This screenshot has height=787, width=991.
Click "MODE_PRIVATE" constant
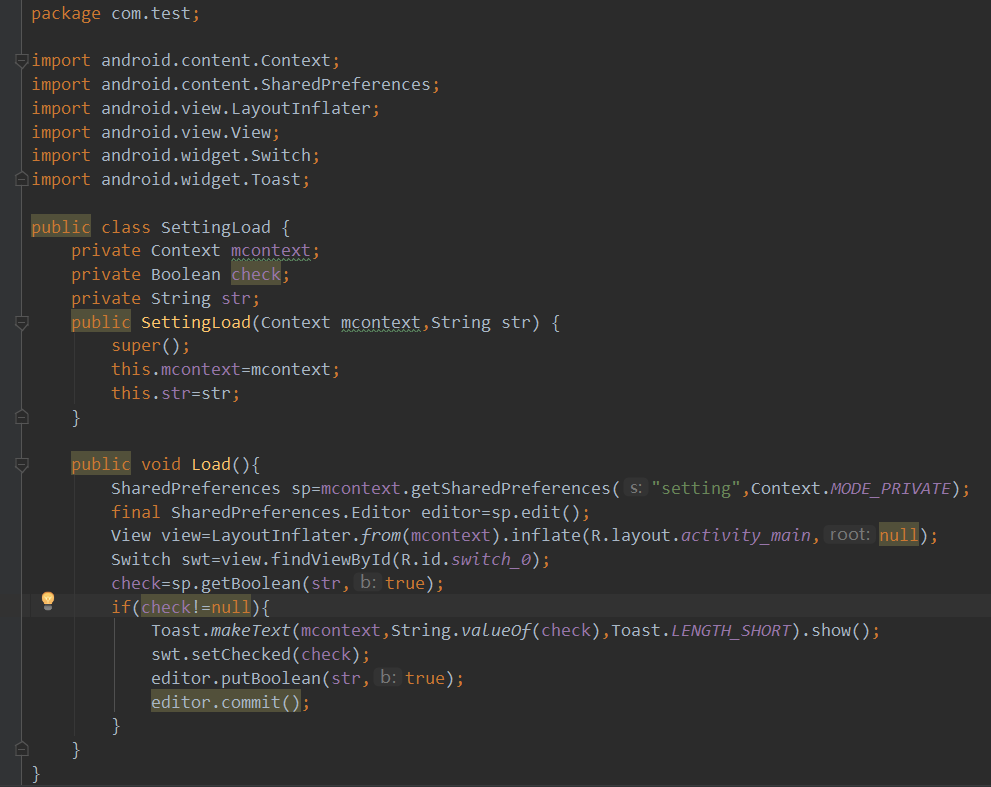click(891, 488)
